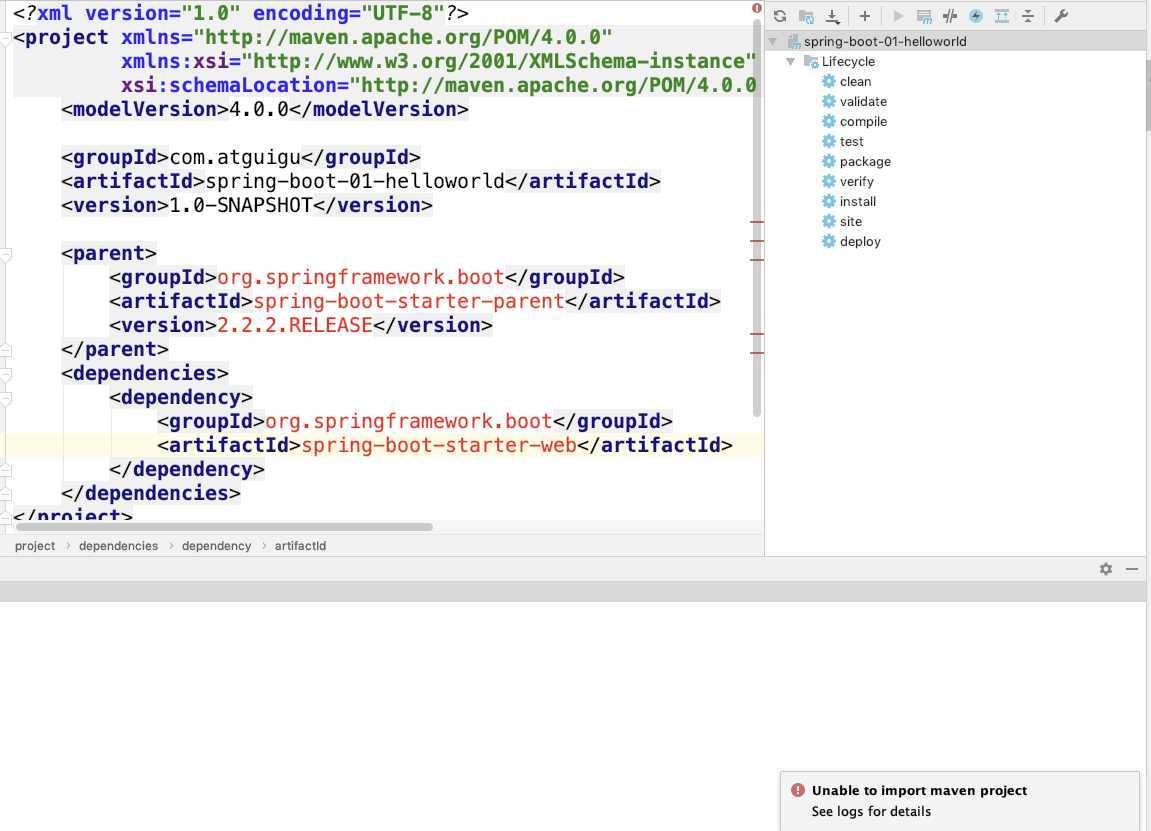Click 'artifactId' in the breadcrumb bar
This screenshot has height=831, width=1151.
[x=300, y=546]
